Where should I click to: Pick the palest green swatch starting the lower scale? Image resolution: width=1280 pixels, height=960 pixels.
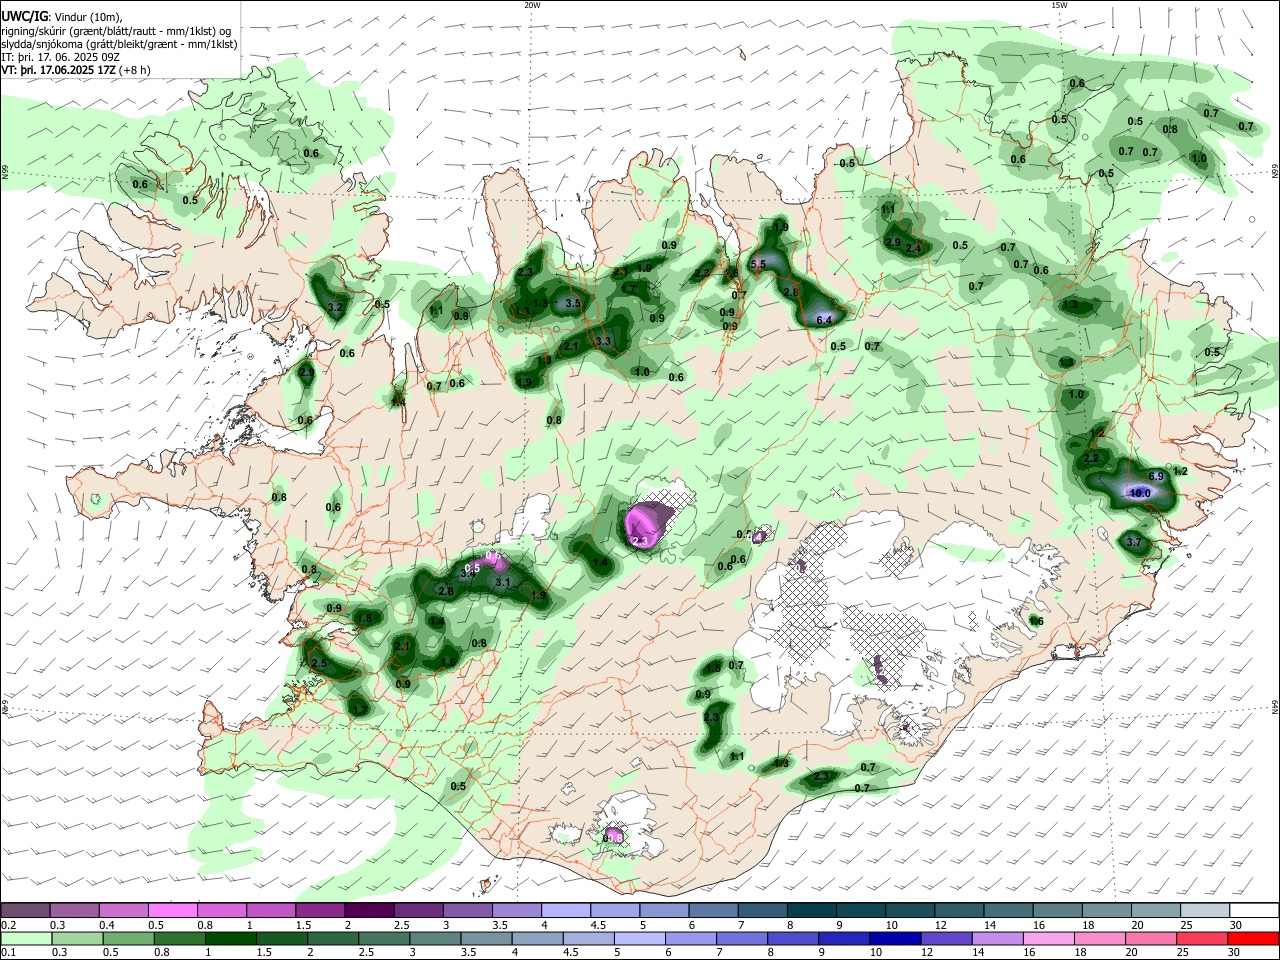coord(26,938)
